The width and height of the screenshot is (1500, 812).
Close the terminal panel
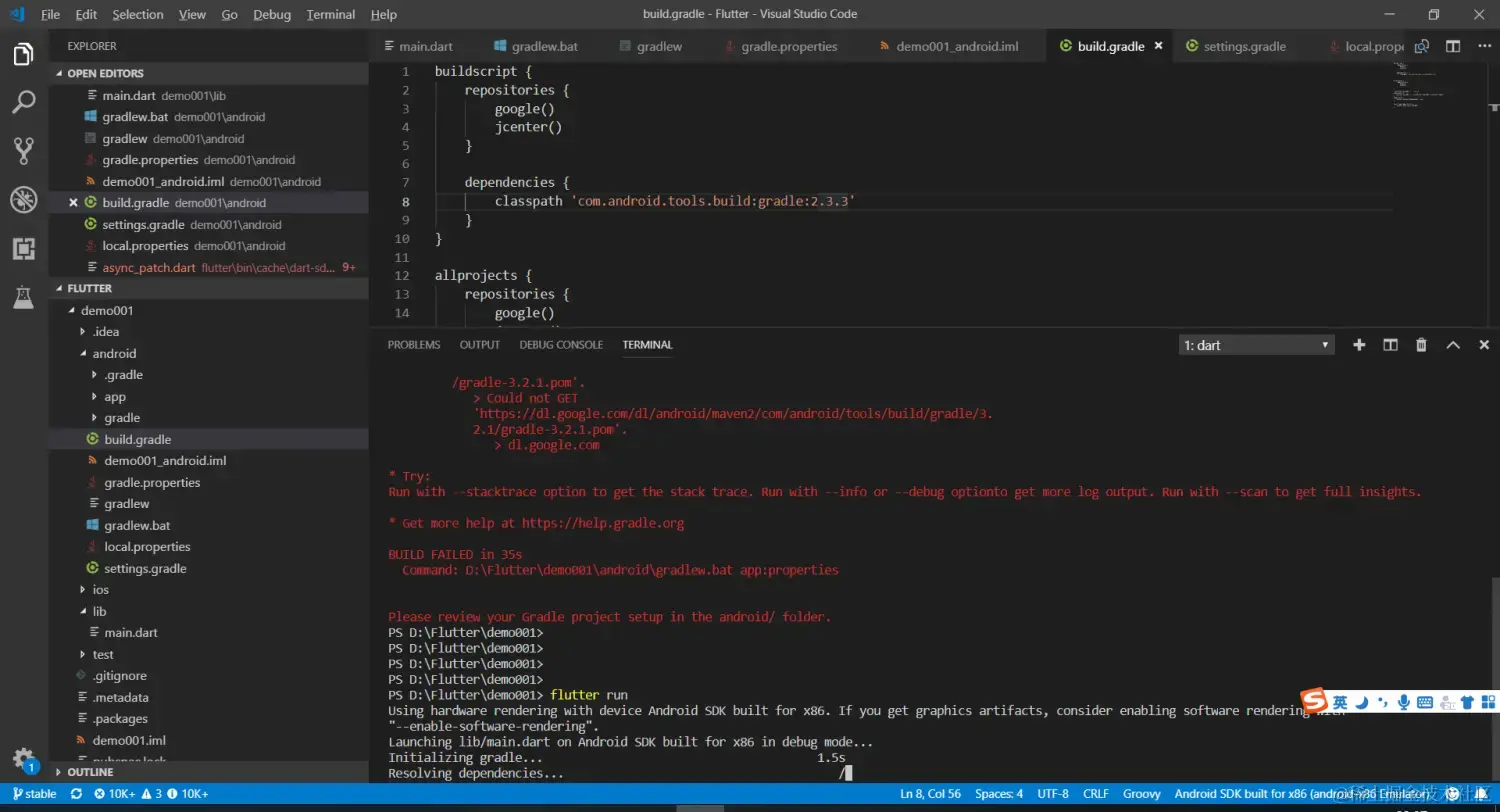(1484, 345)
